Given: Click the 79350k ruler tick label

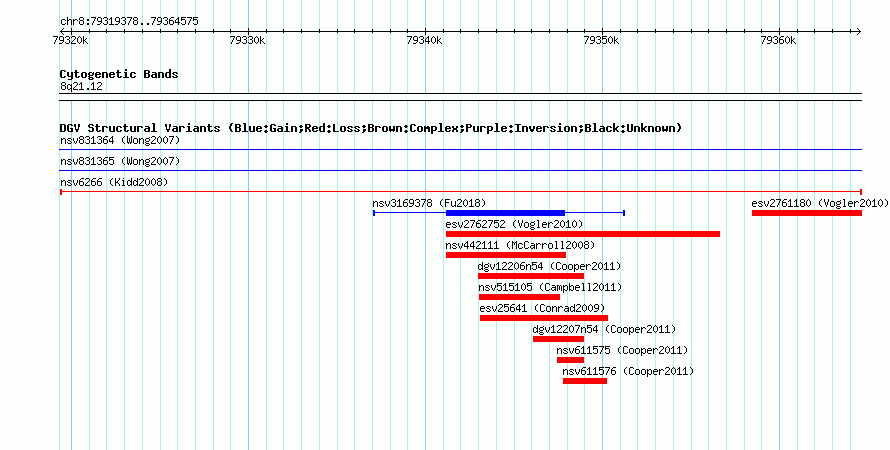Looking at the screenshot, I should pos(602,40).
